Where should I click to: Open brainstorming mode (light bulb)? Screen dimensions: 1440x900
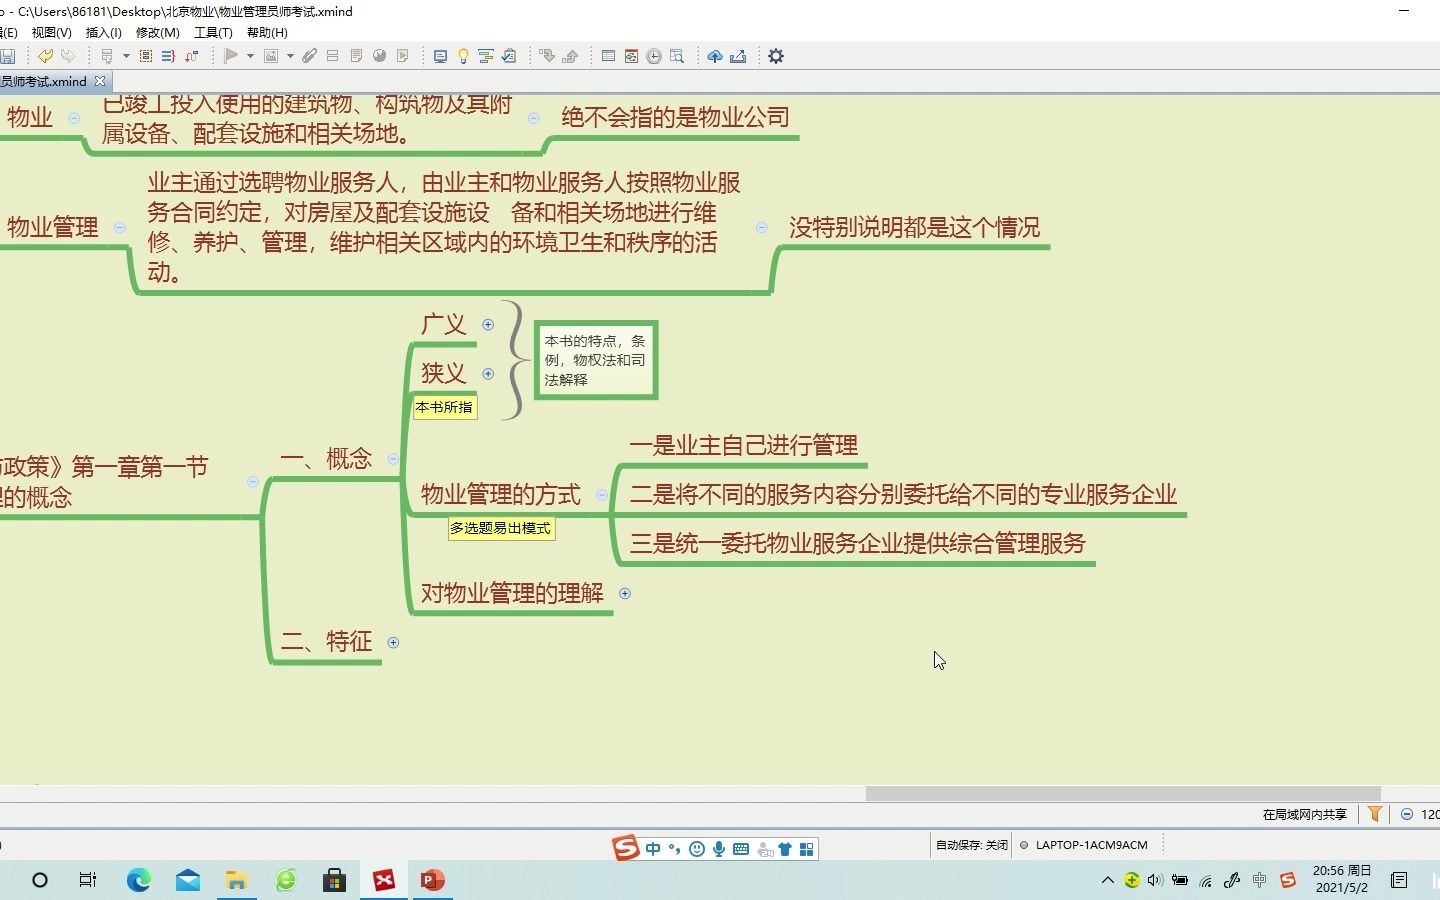click(463, 56)
